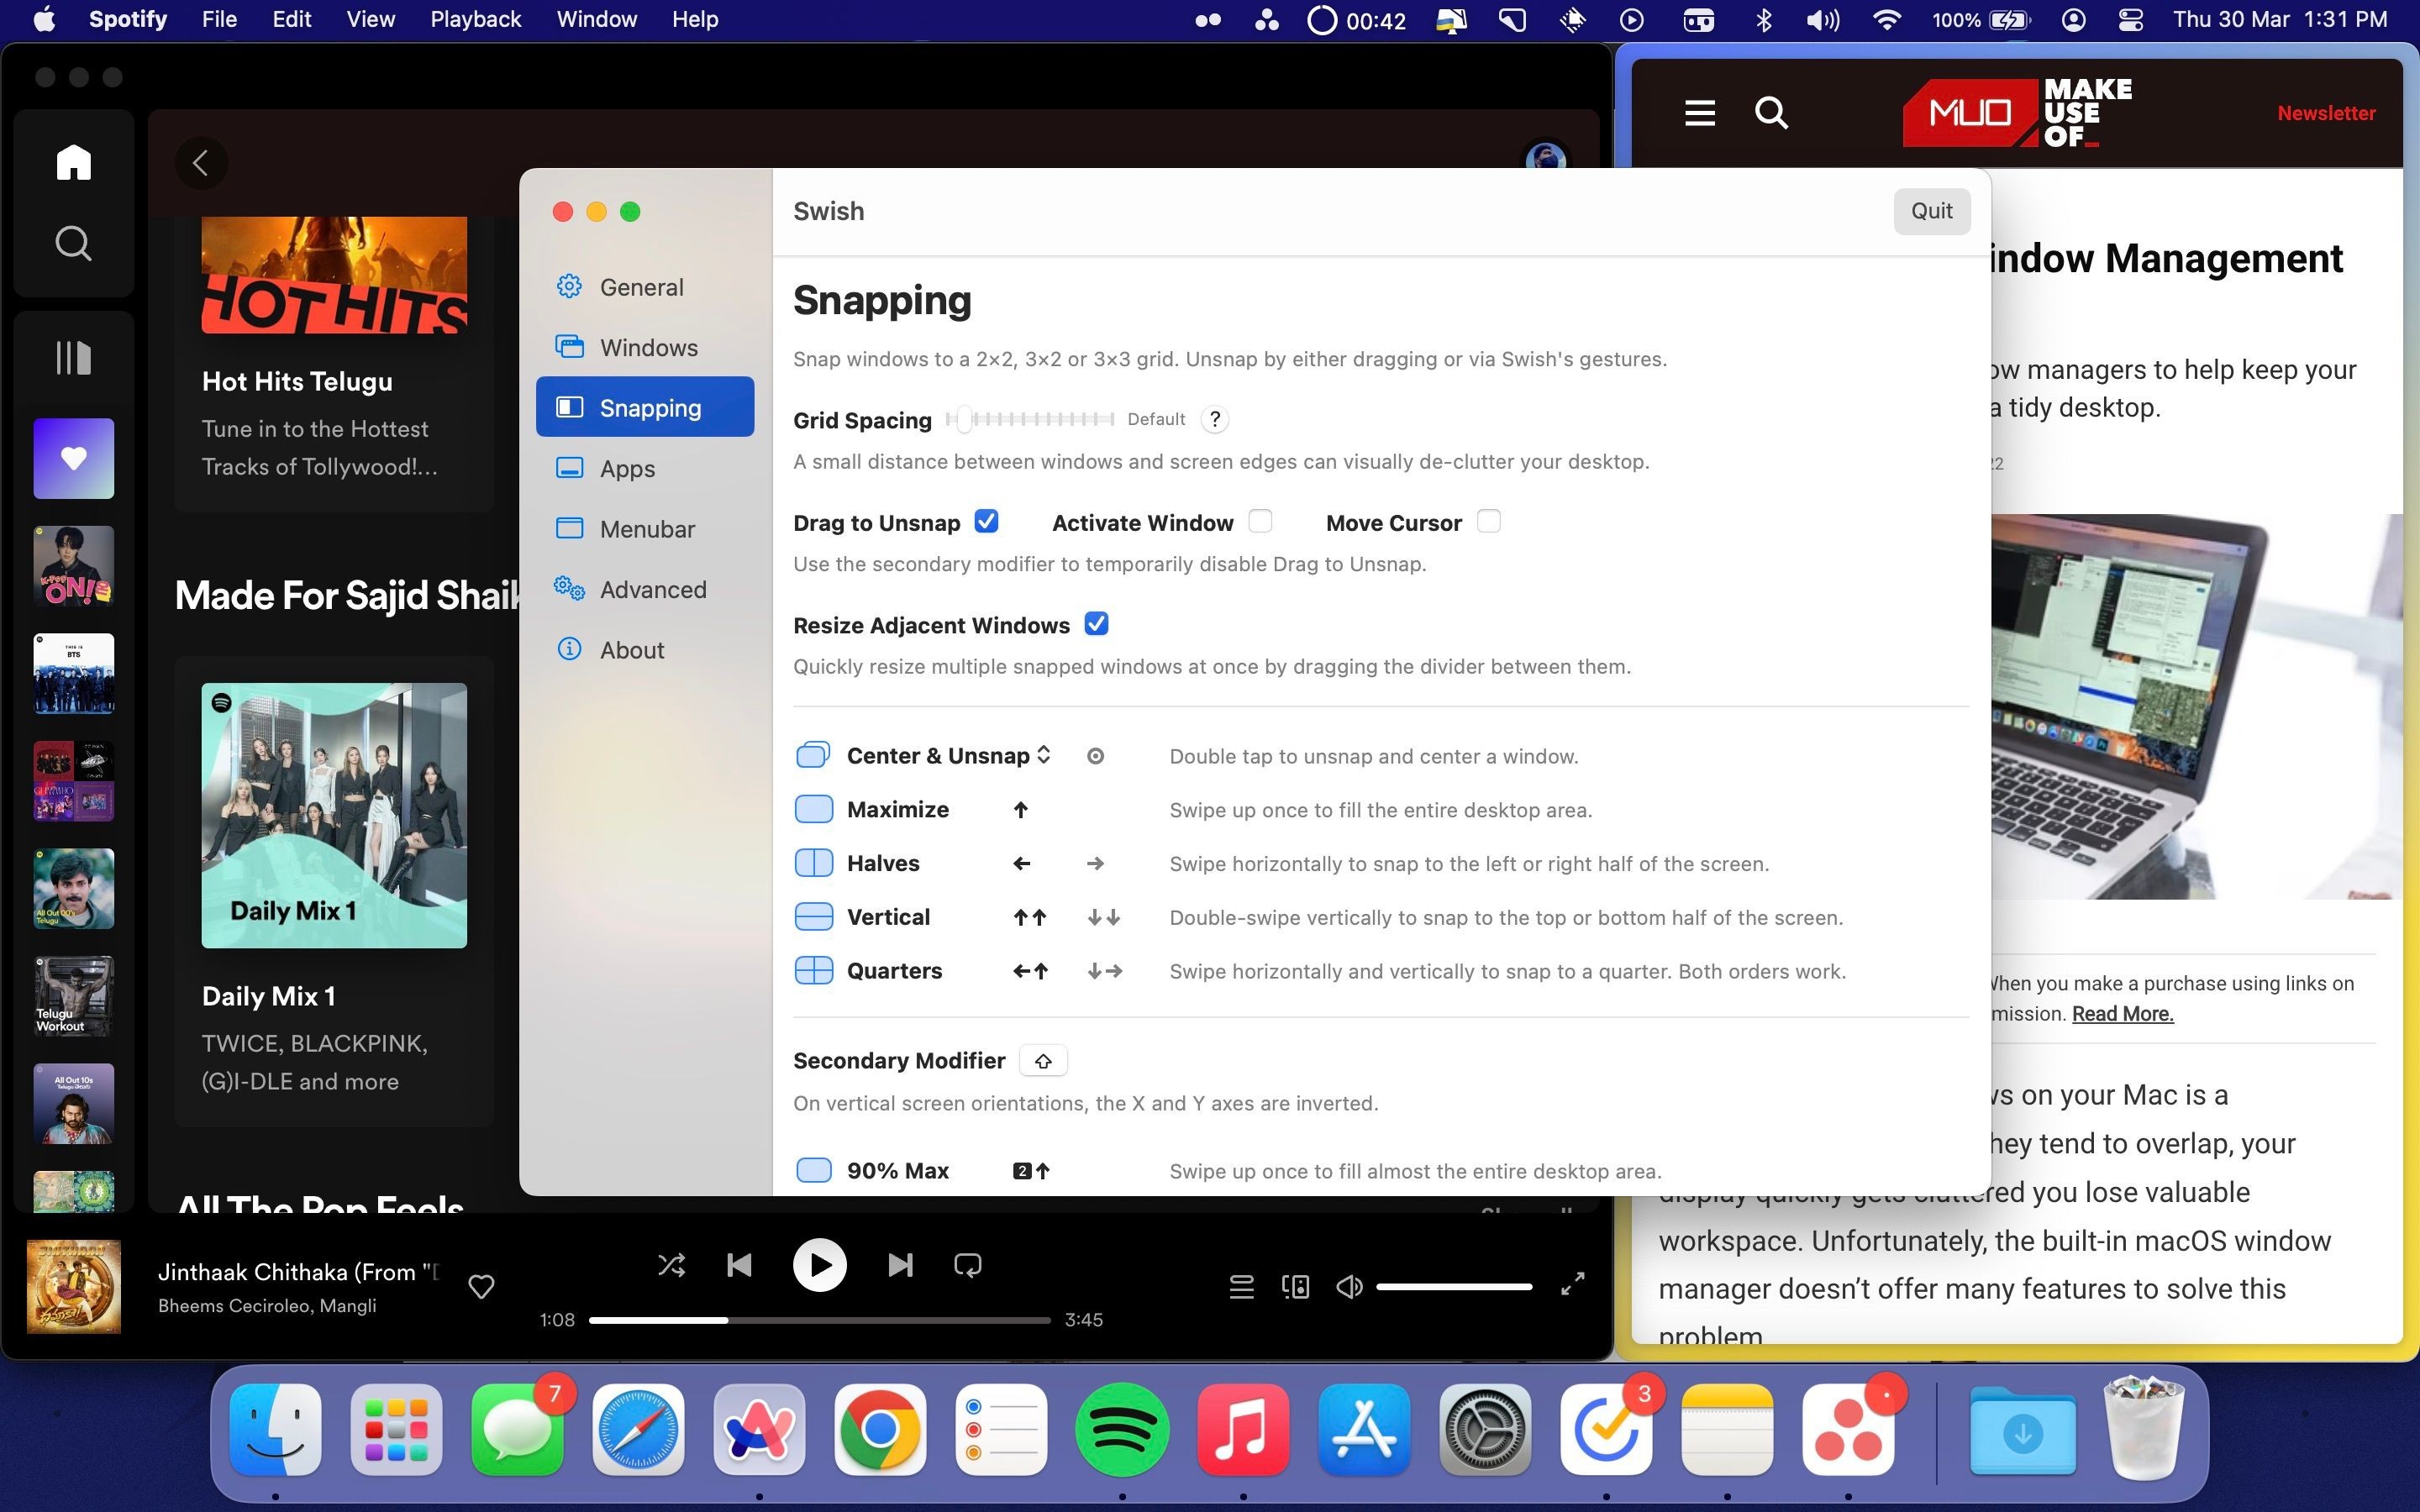Toggle shuffle in Spotify player

[671, 1265]
